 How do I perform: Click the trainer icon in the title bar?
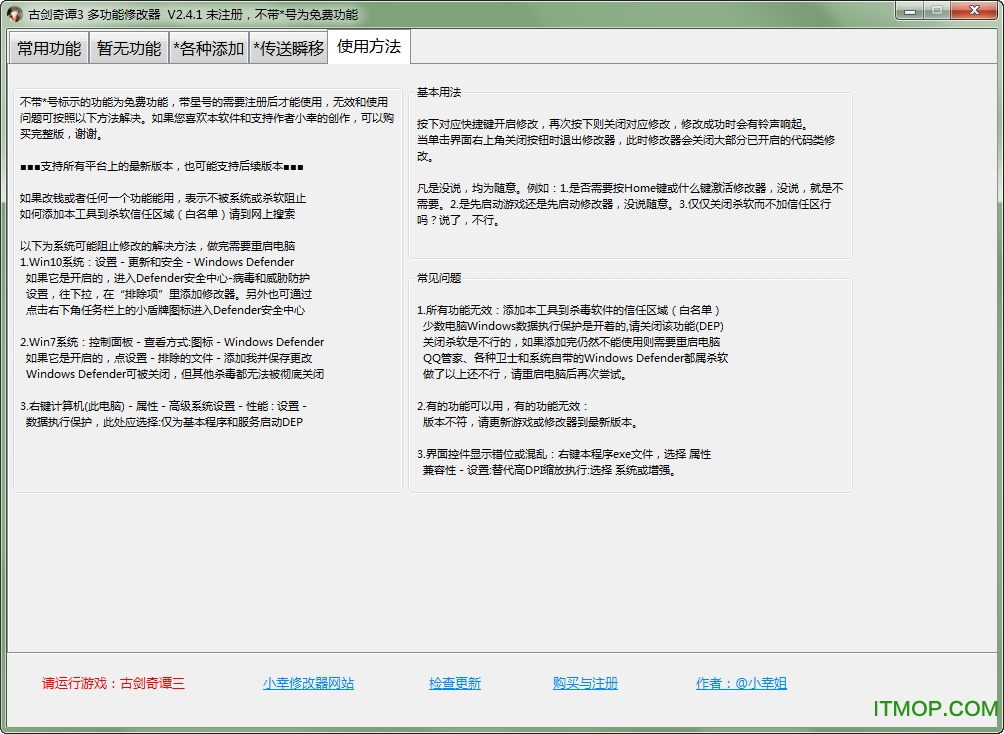point(14,13)
